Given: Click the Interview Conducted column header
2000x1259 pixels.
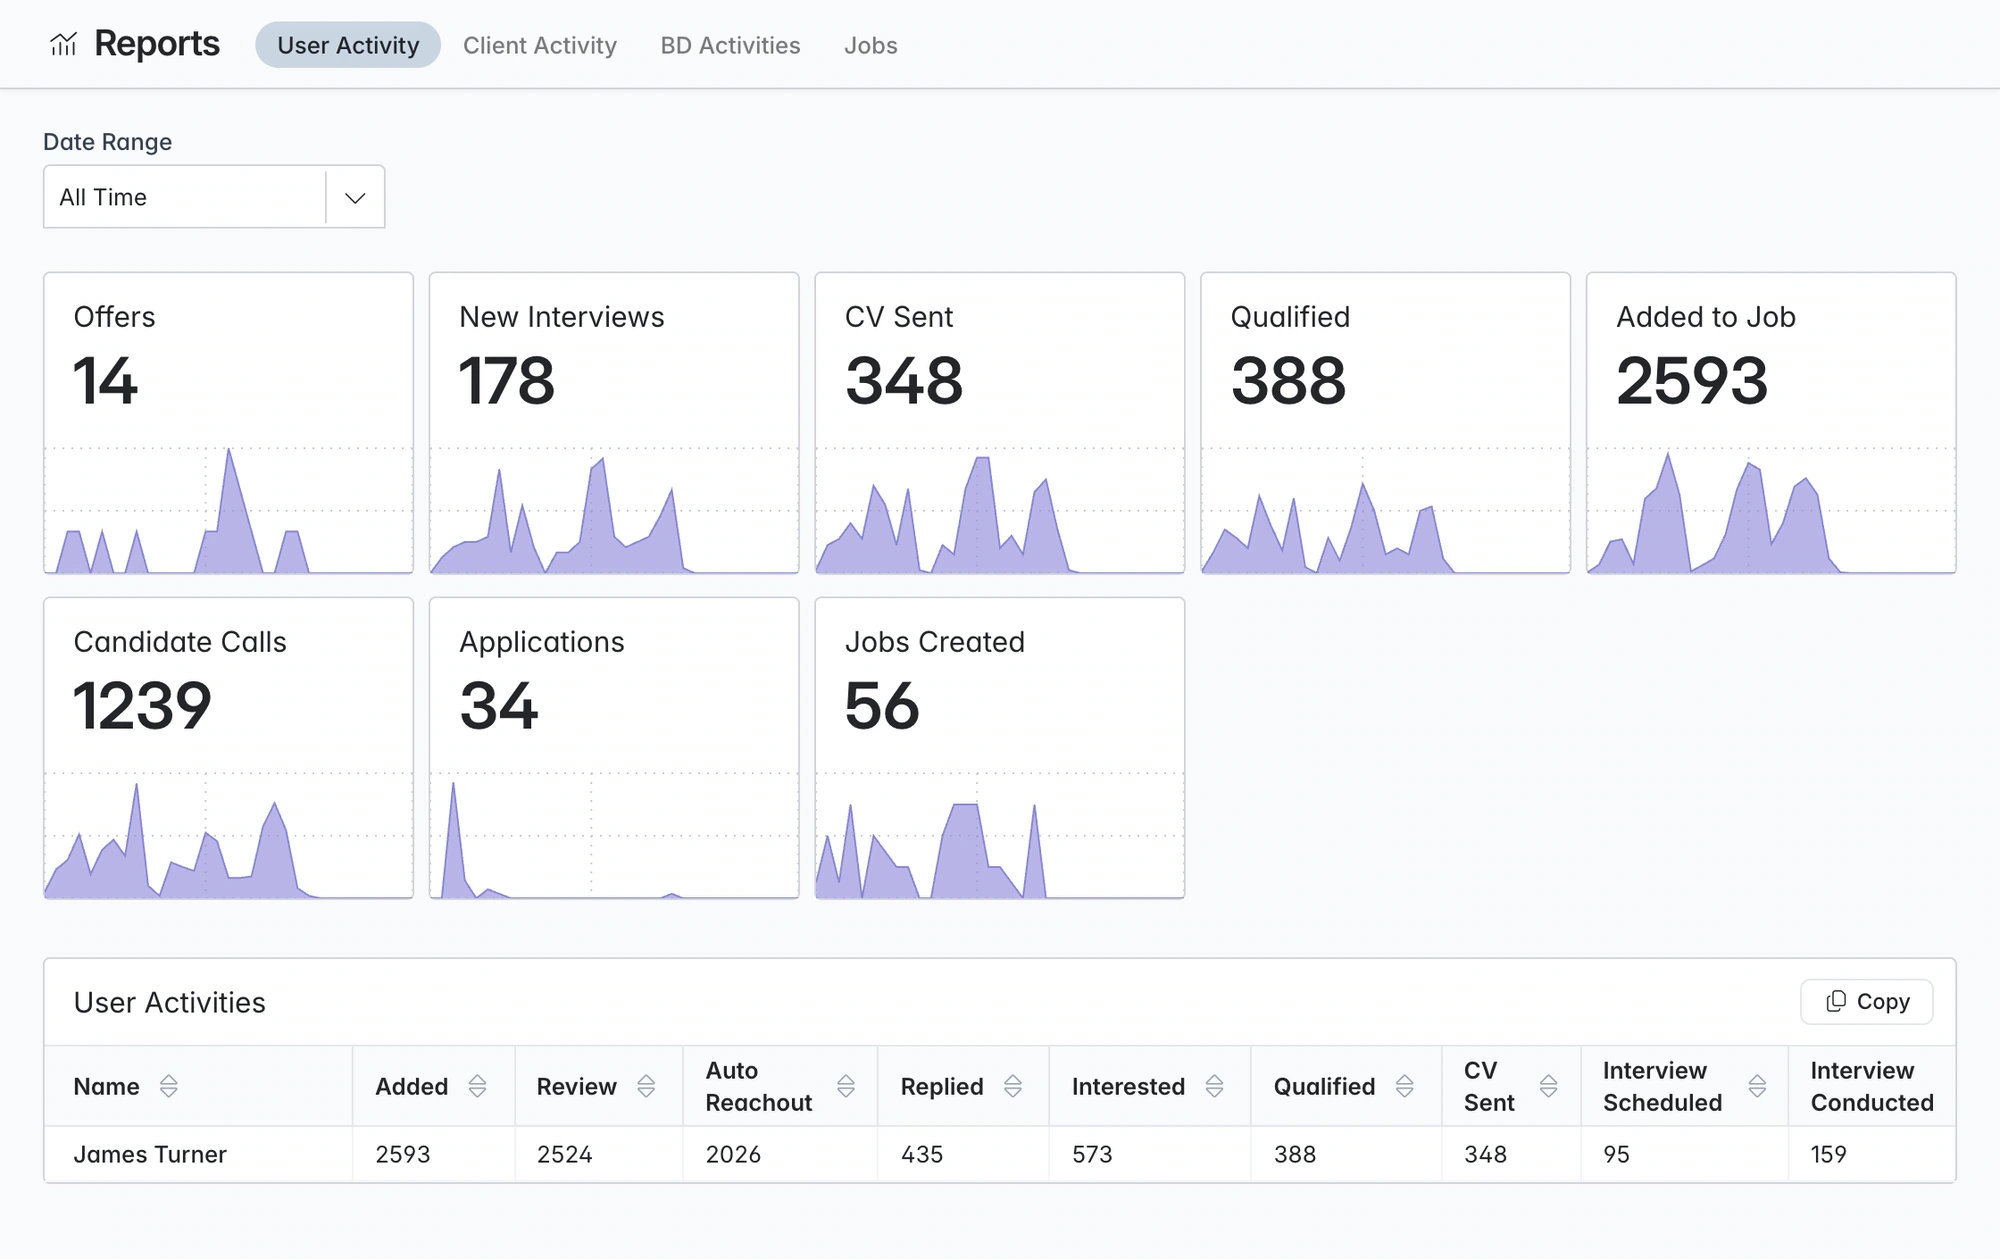Looking at the screenshot, I should (1871, 1086).
